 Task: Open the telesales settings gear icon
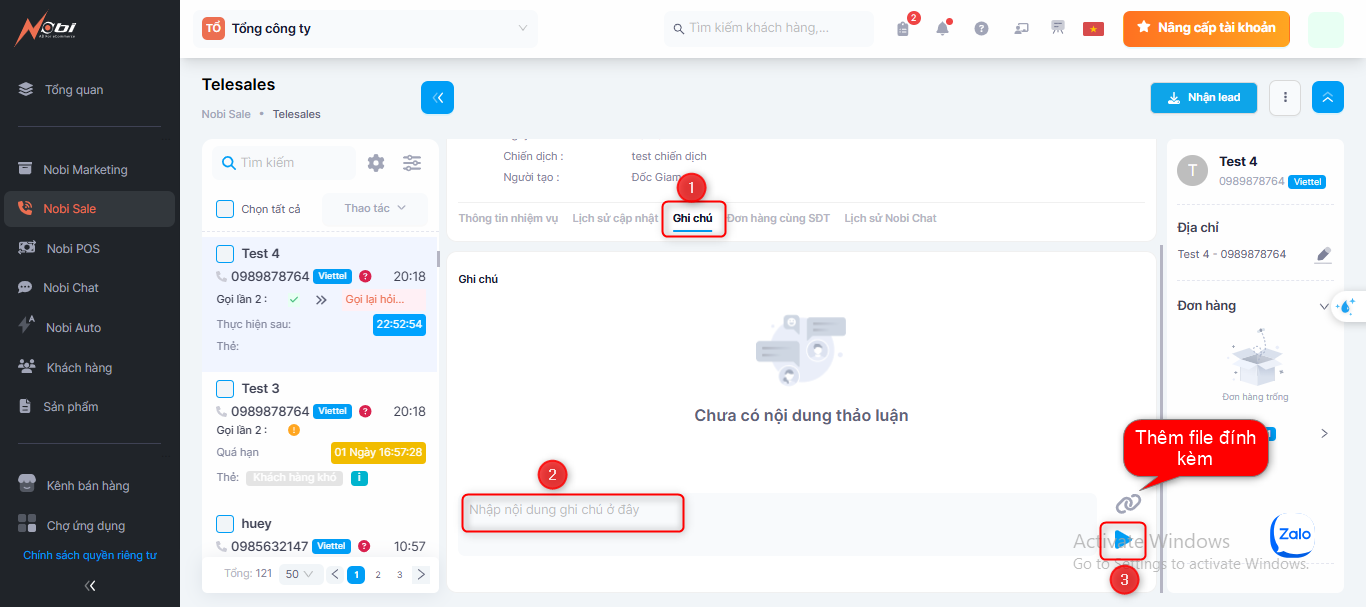click(x=376, y=163)
